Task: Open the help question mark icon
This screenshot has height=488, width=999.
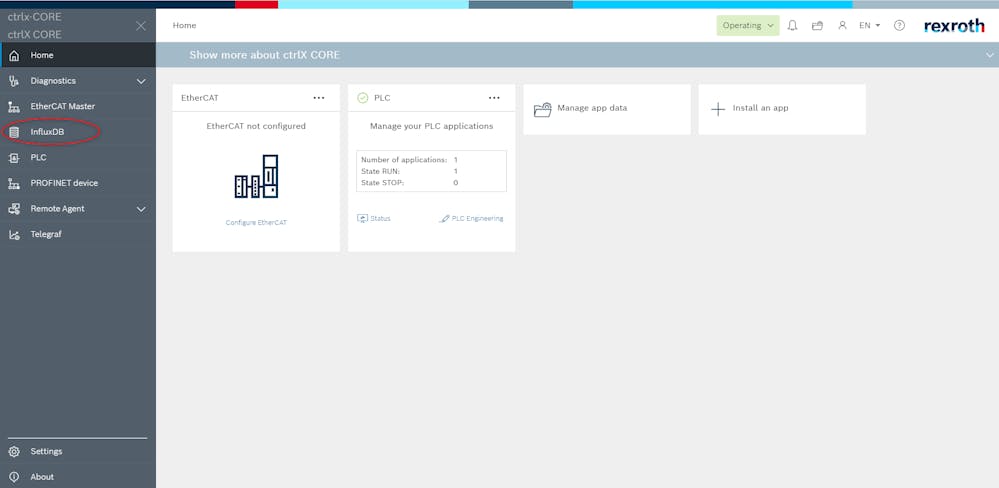Action: tap(900, 25)
